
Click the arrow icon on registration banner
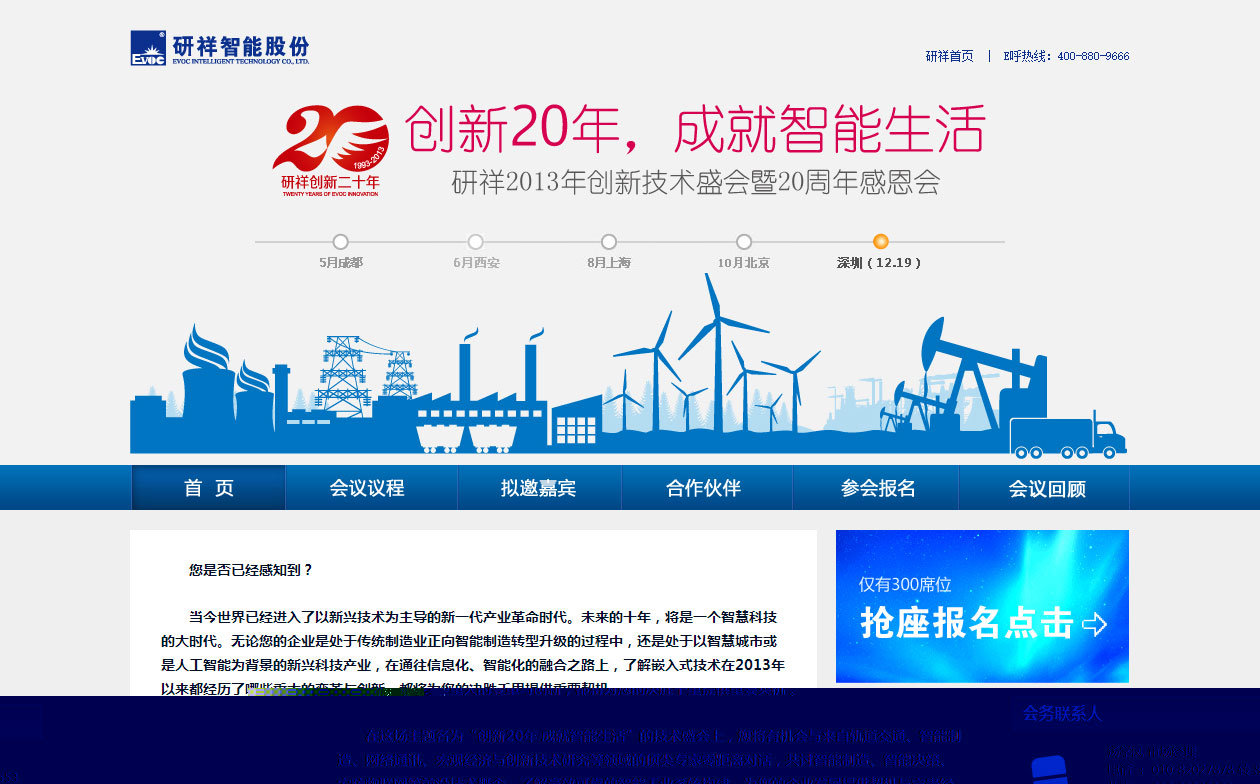tap(1095, 625)
